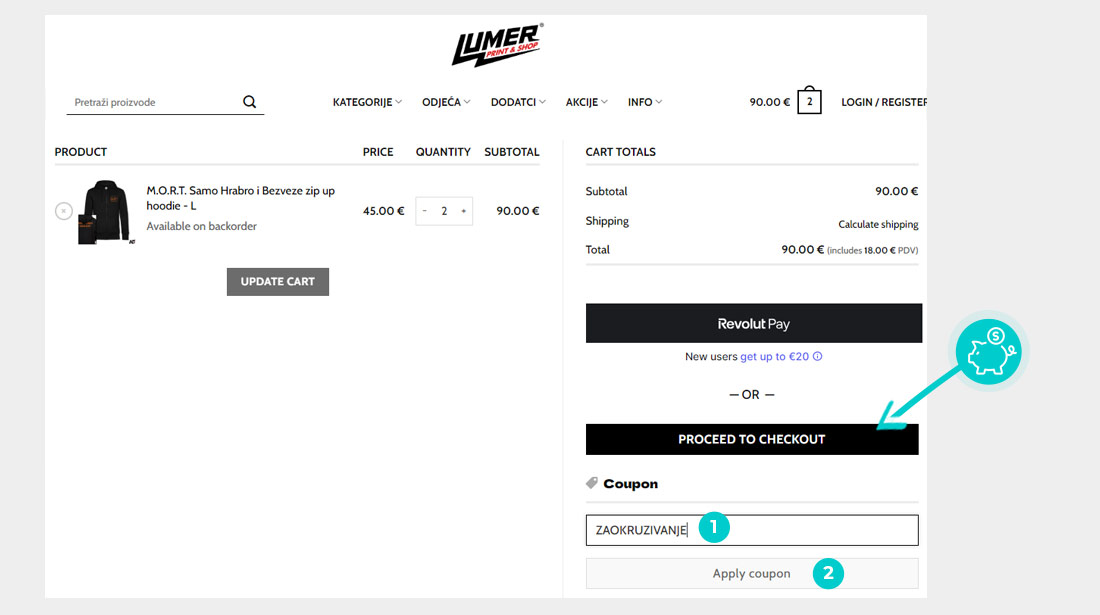Expand the INFO menu
The width and height of the screenshot is (1100, 615).
pyautogui.click(x=645, y=102)
